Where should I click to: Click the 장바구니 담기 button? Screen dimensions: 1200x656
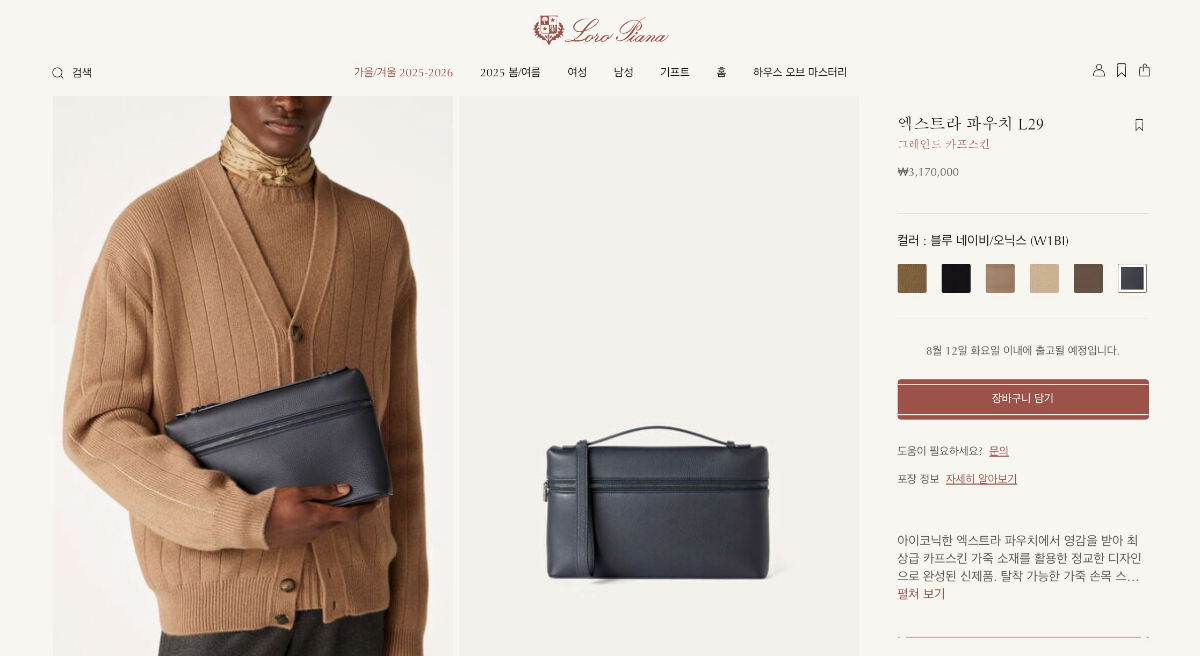tap(1023, 399)
